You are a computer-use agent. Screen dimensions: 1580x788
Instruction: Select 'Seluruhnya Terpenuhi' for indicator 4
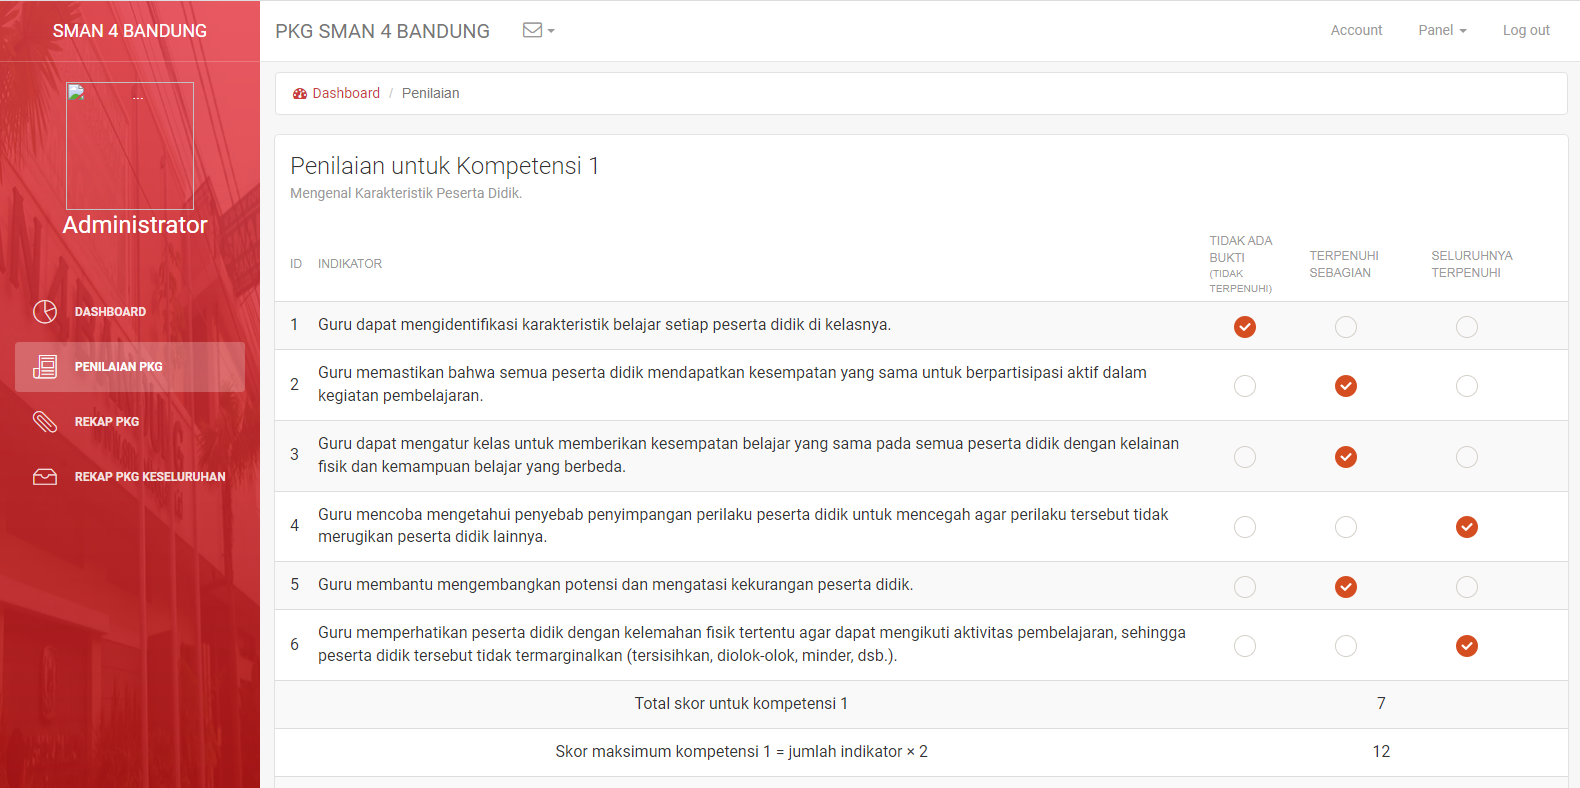click(x=1467, y=527)
